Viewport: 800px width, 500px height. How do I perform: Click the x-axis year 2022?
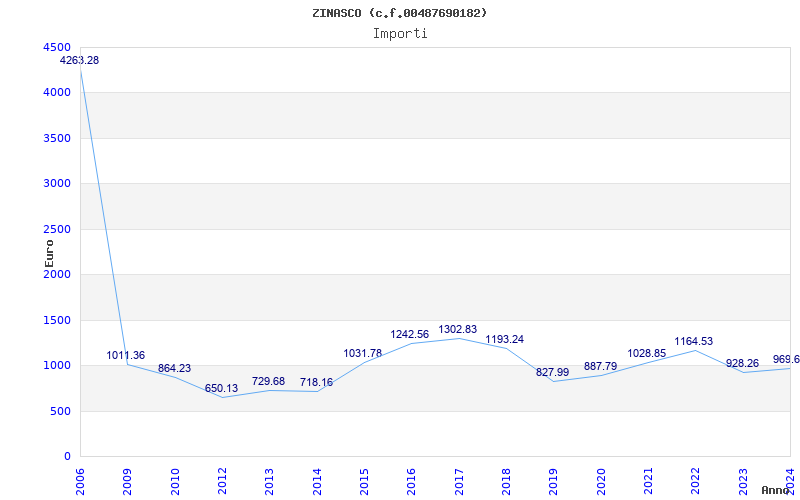(696, 481)
